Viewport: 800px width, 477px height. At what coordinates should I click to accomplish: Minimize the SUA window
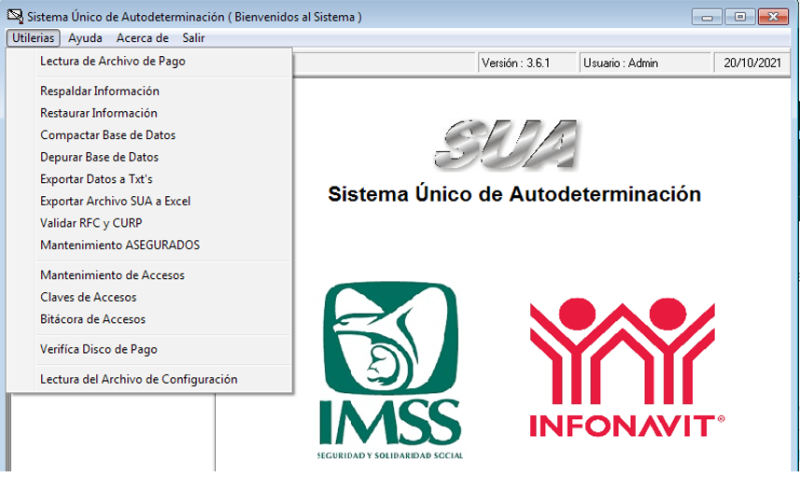pos(707,17)
